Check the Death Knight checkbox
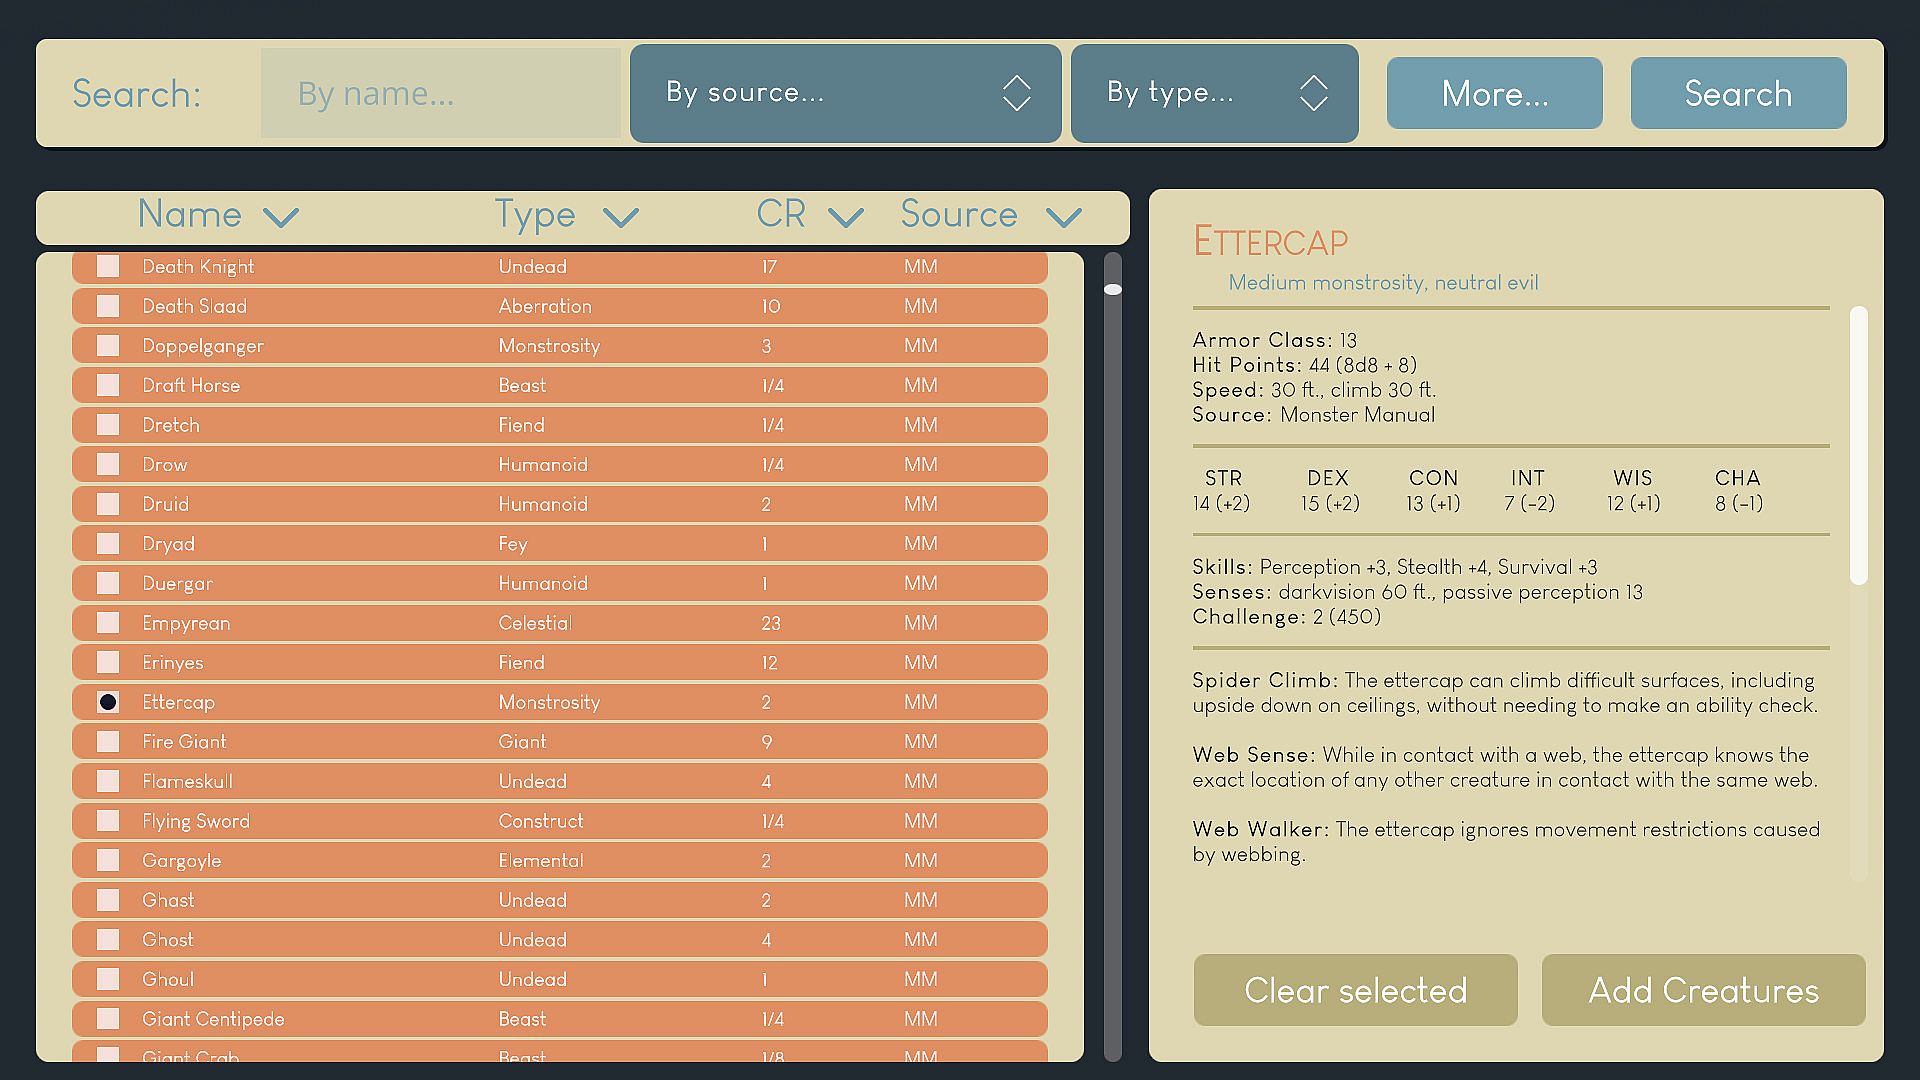Viewport: 1920px width, 1080px height. tap(108, 266)
